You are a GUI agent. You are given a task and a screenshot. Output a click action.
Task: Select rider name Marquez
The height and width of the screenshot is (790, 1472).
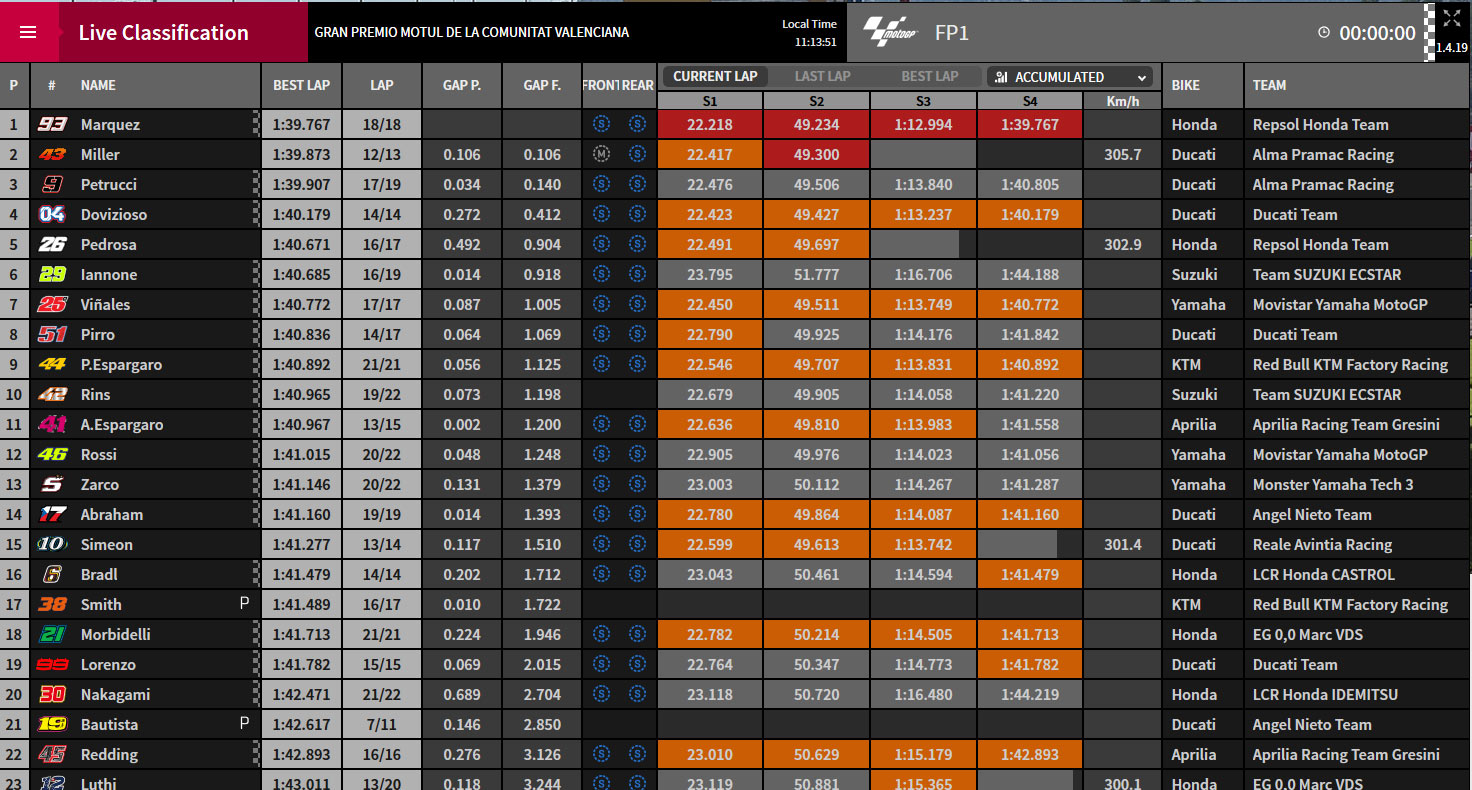pos(110,124)
